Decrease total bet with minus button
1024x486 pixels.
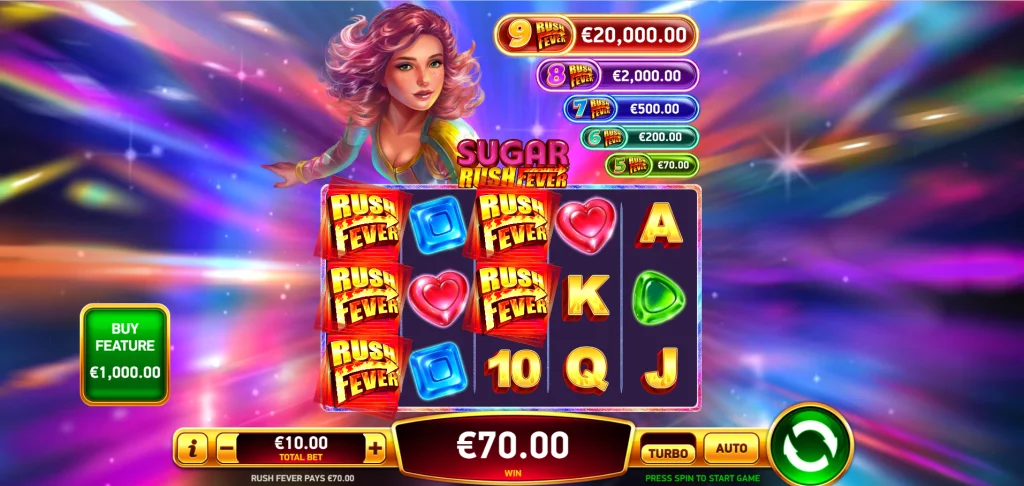226,449
